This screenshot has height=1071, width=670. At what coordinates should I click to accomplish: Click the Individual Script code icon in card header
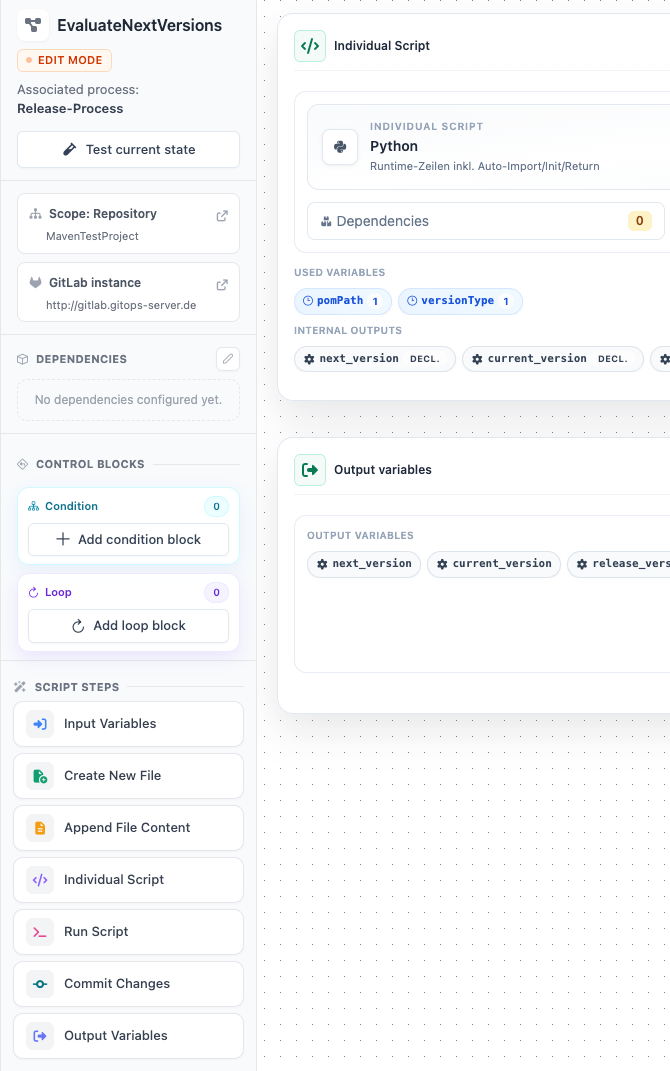point(310,46)
